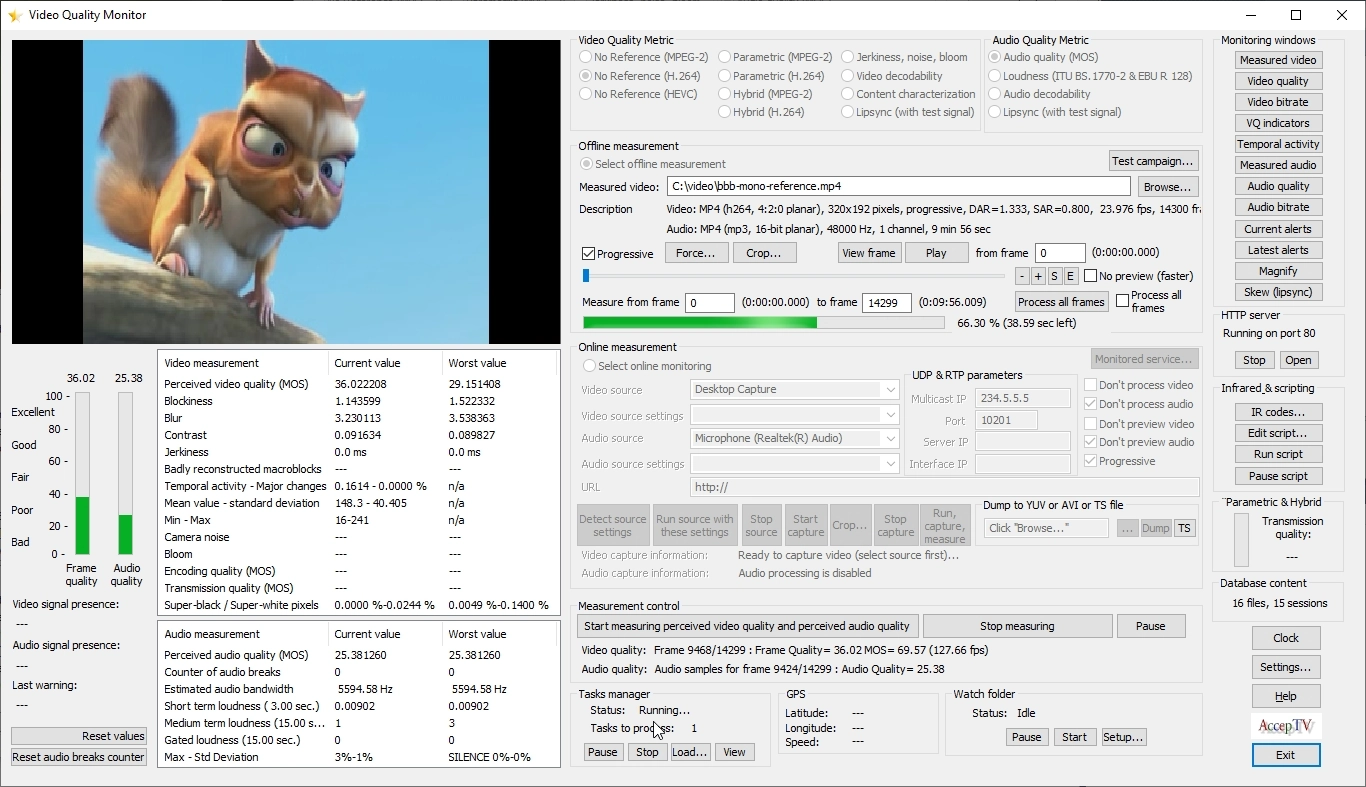Click the to frame 14299 field
Image resolution: width=1366 pixels, height=787 pixels.
click(x=887, y=303)
